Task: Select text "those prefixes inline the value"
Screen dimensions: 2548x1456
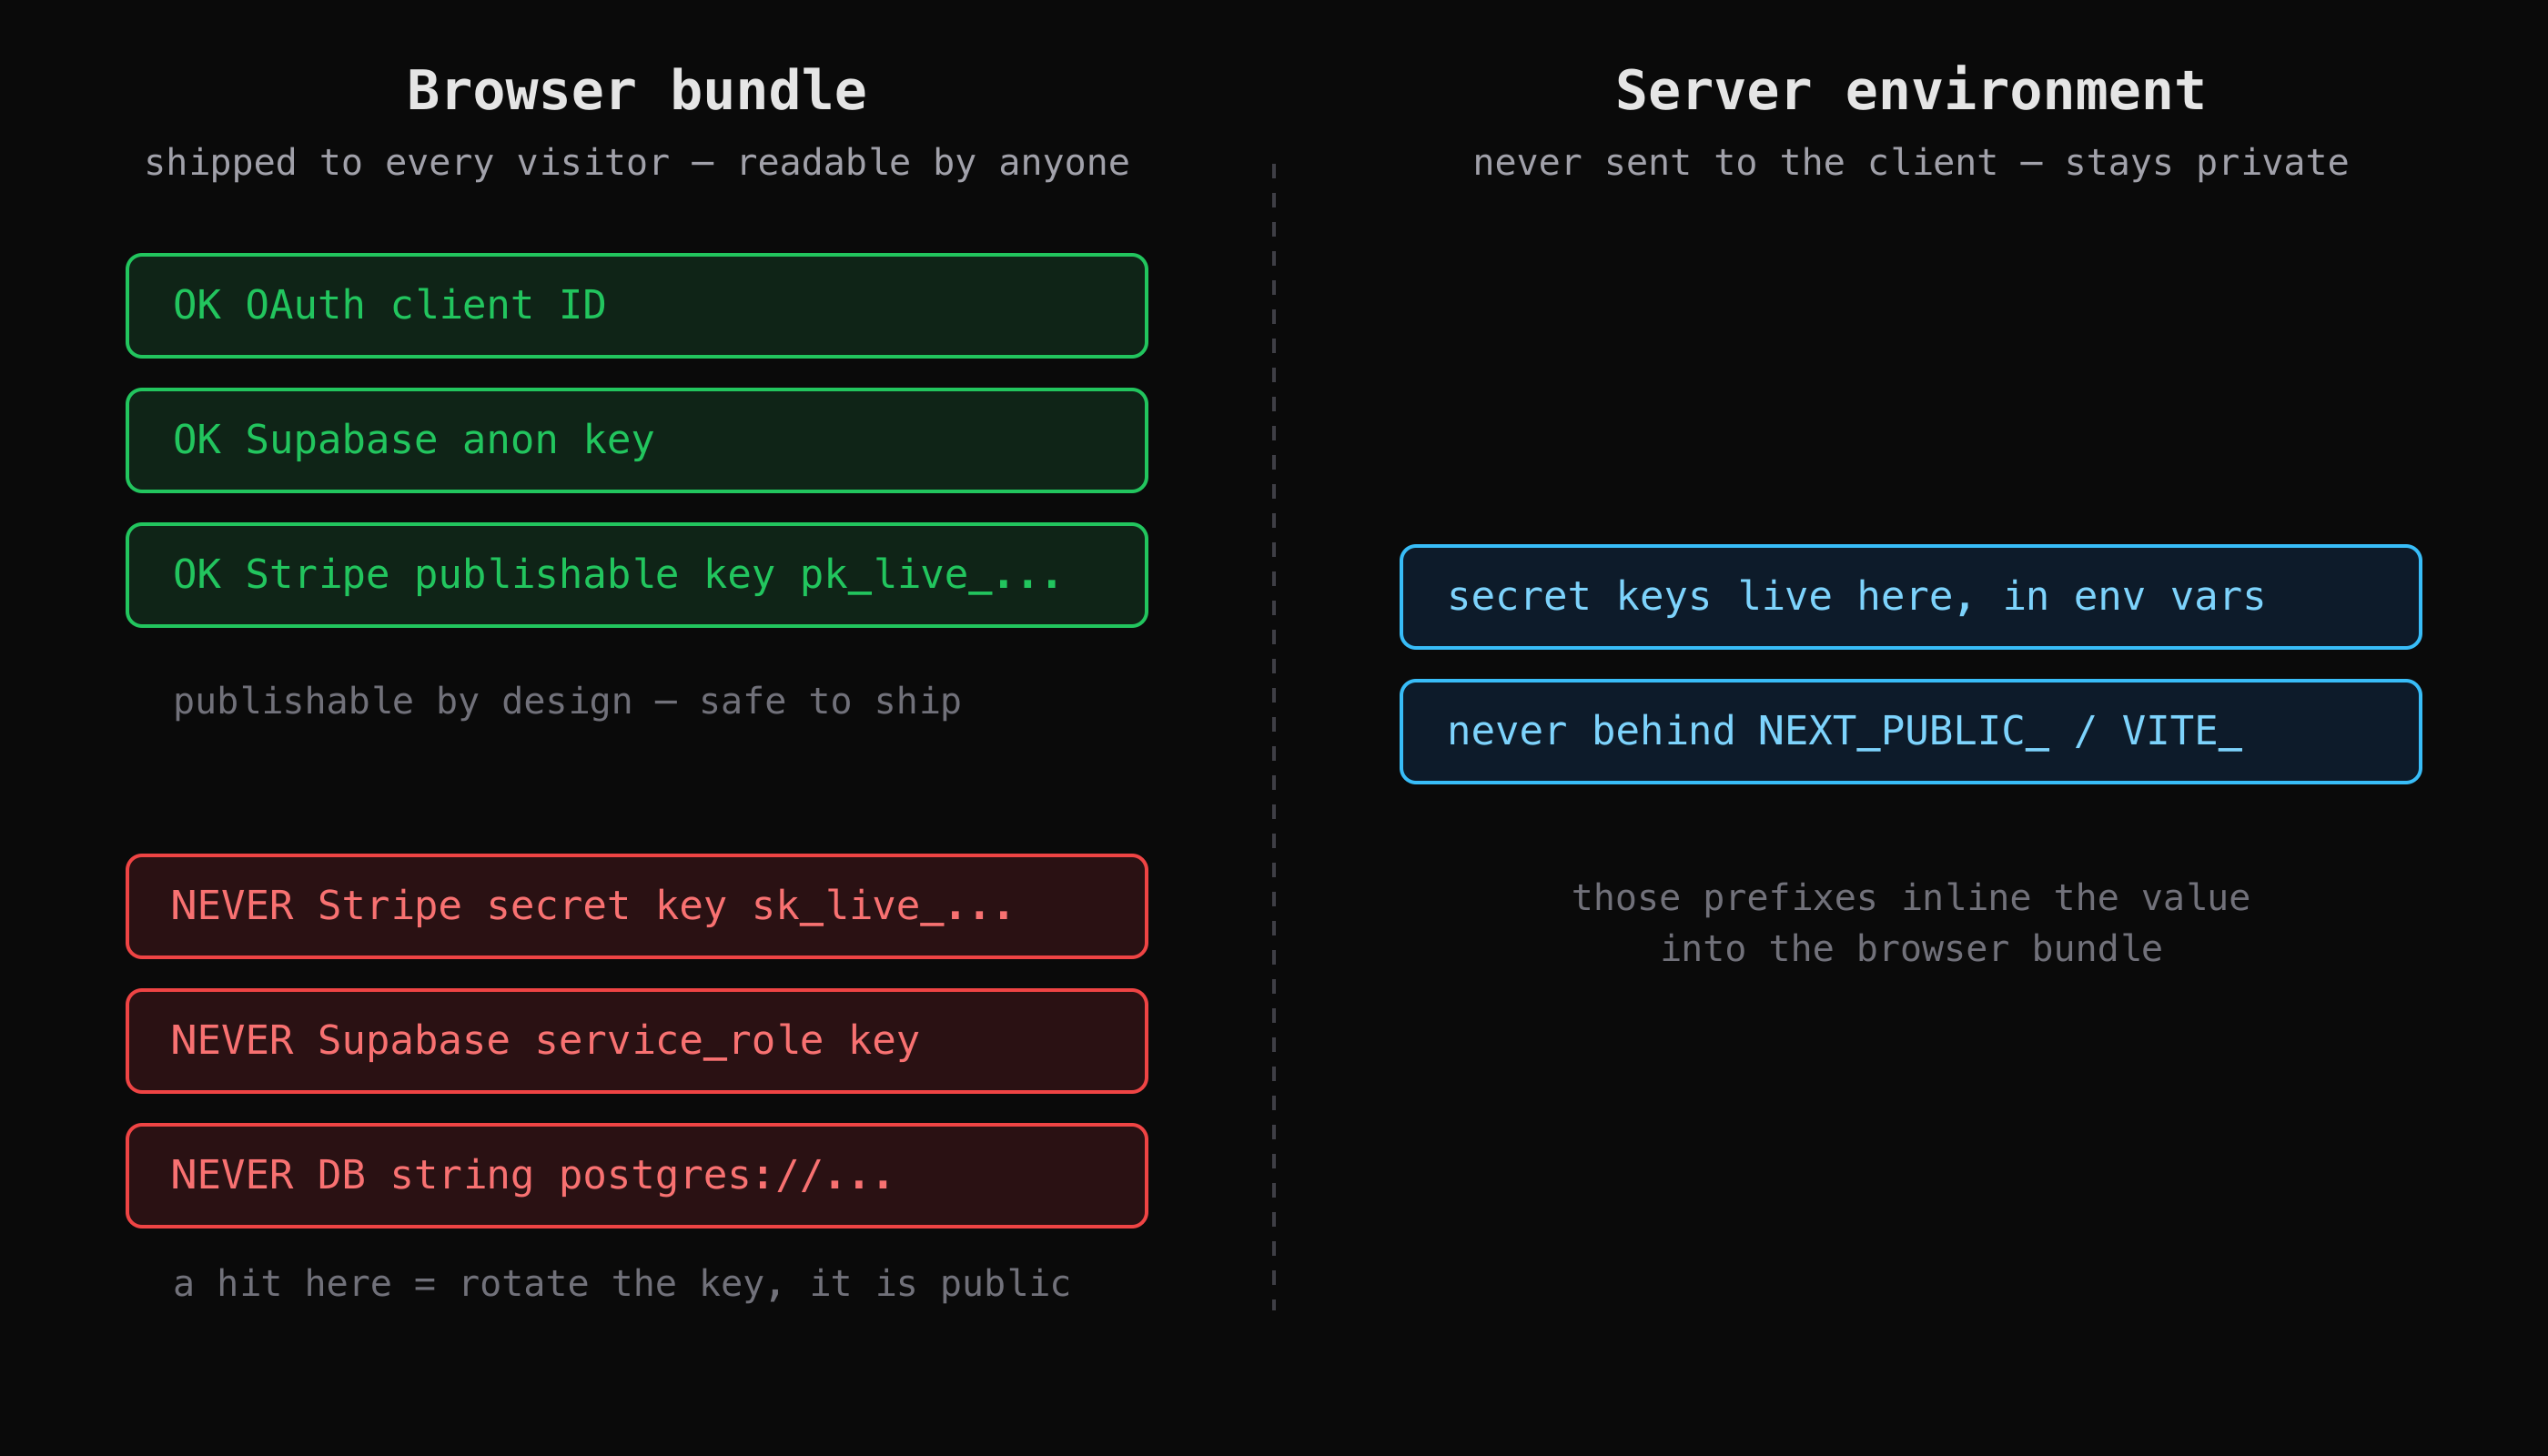Action: coord(1910,898)
